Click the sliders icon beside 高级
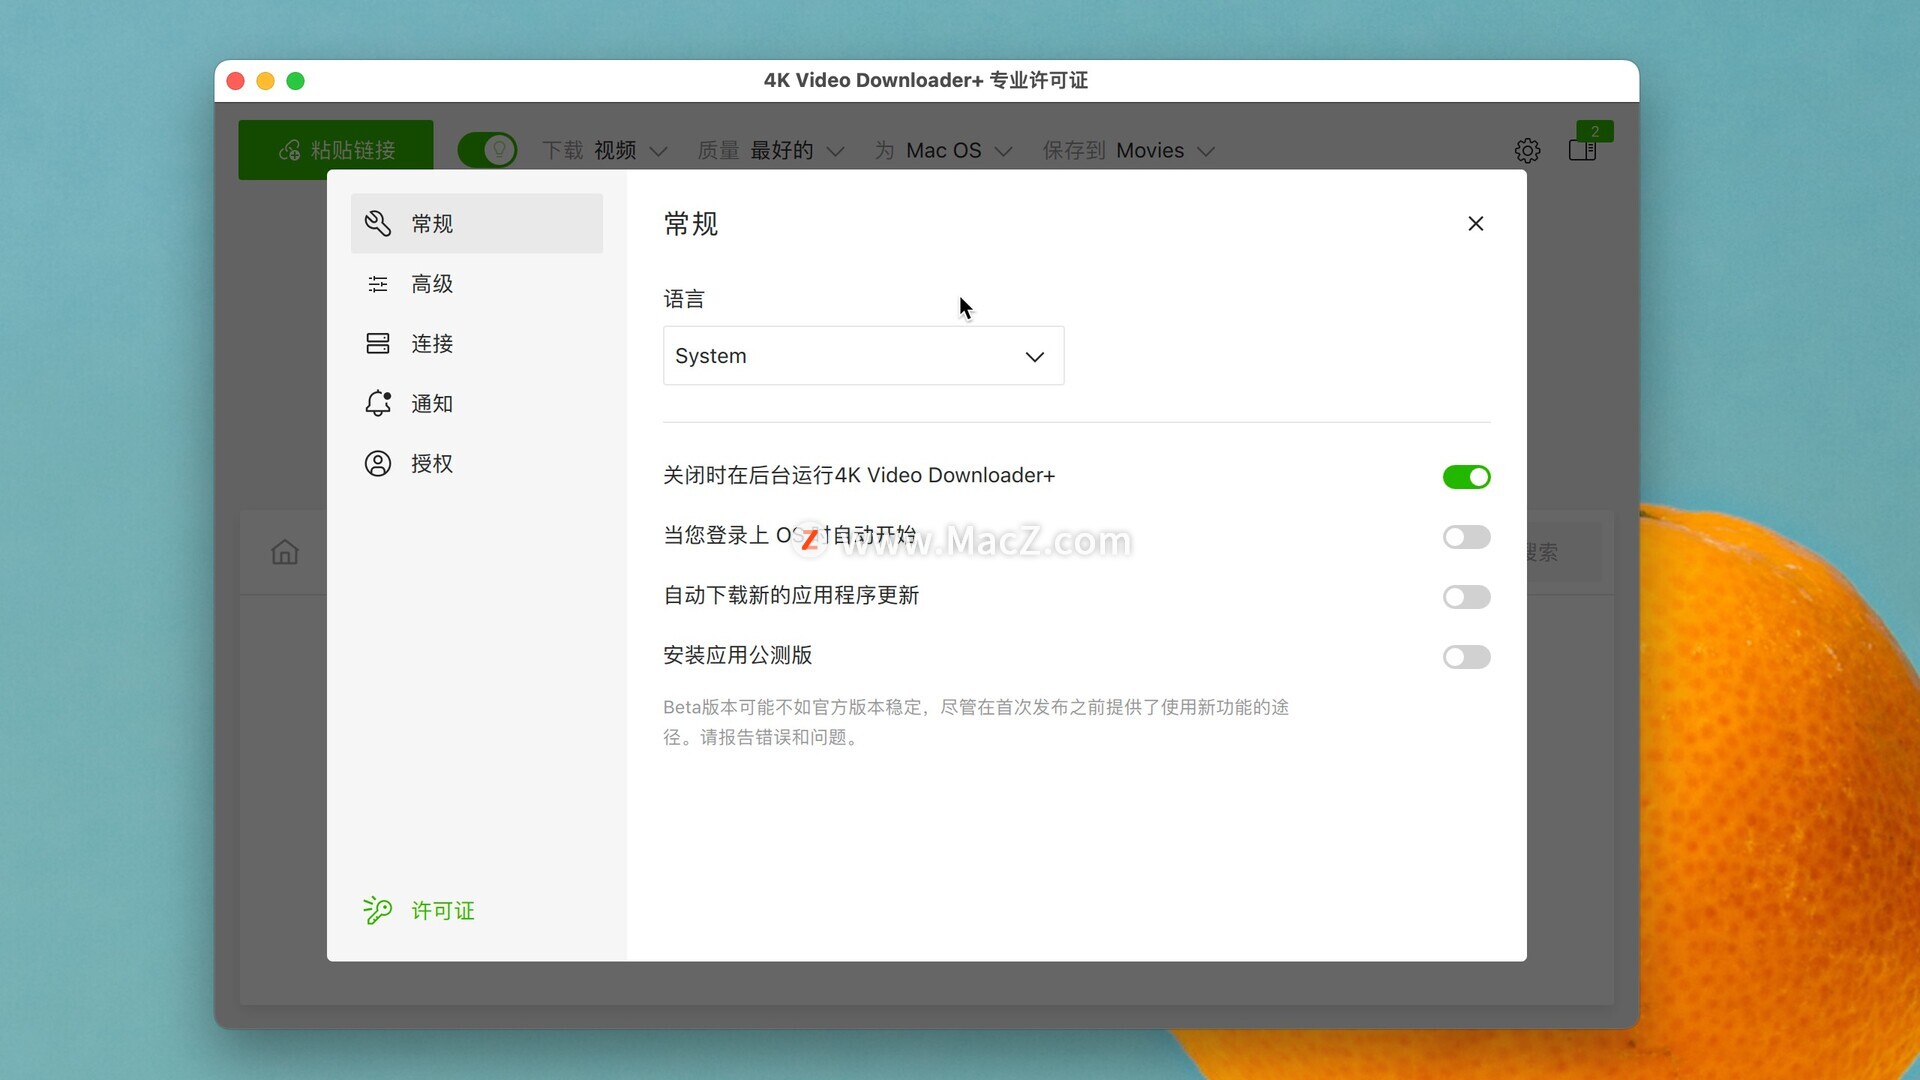1920x1080 pixels. coord(378,284)
